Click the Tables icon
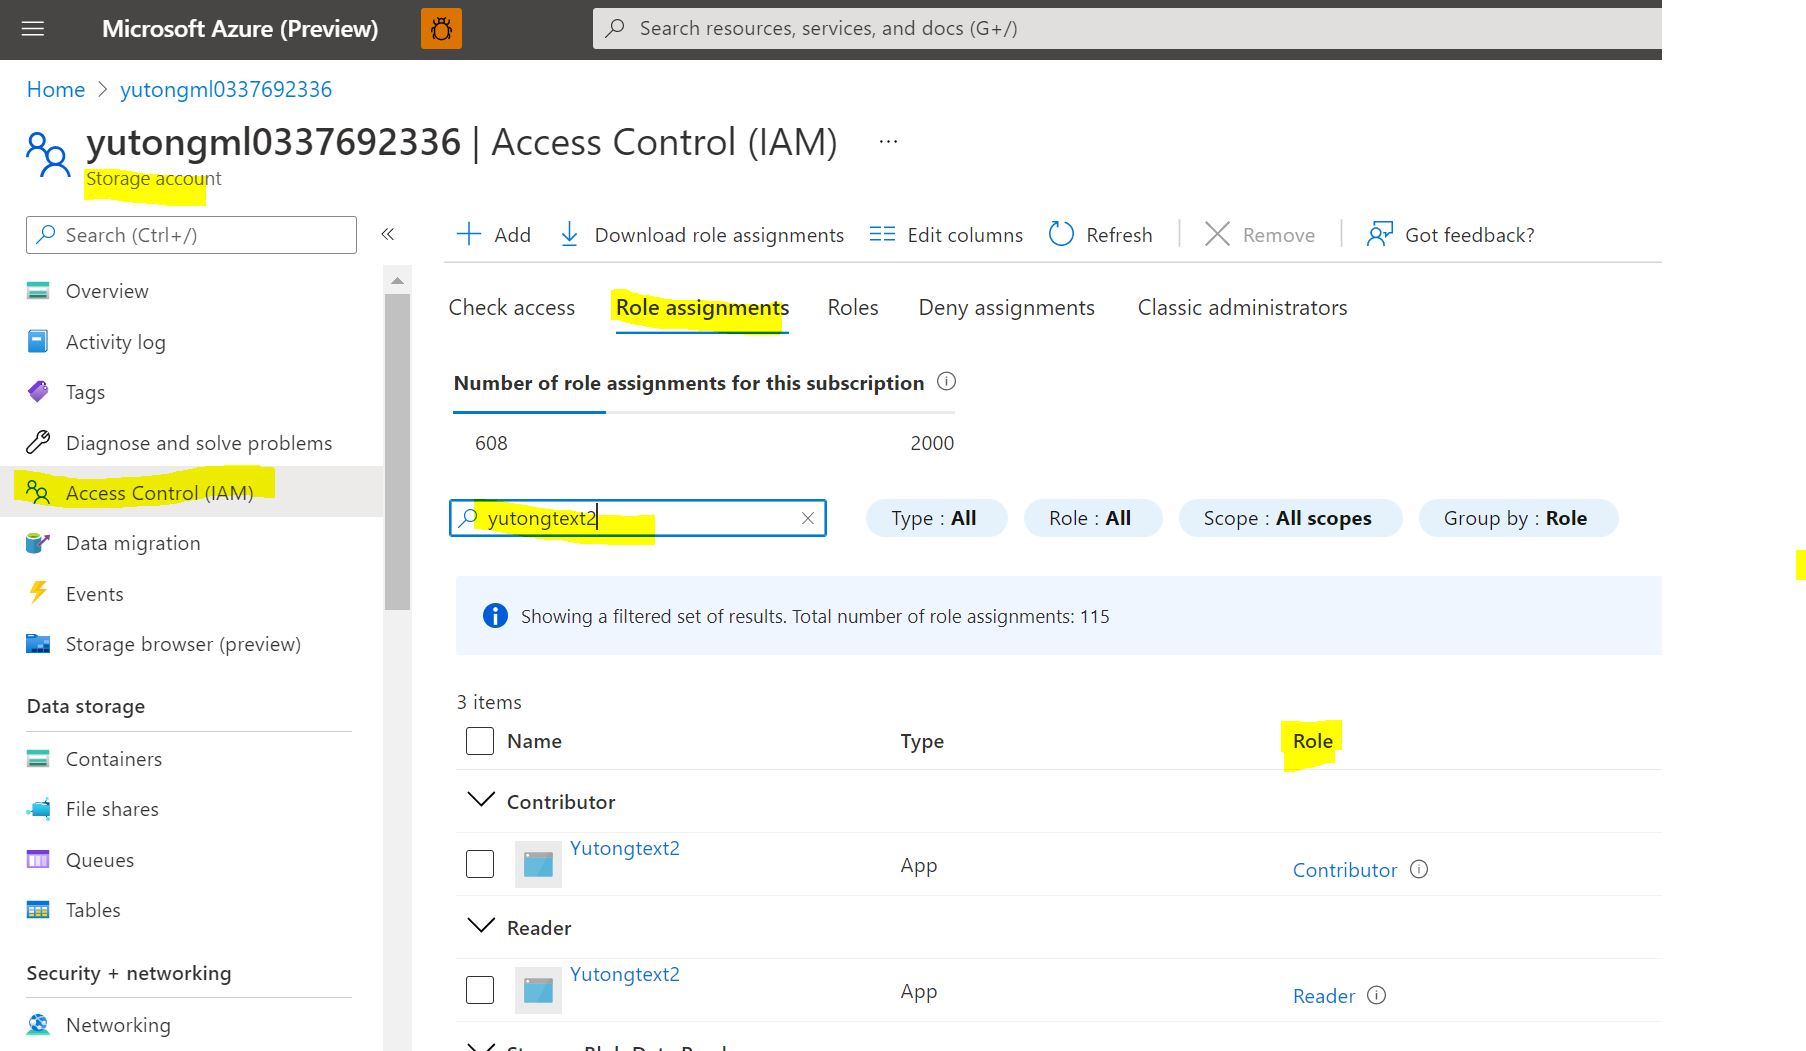The height and width of the screenshot is (1051, 1806). 38,910
